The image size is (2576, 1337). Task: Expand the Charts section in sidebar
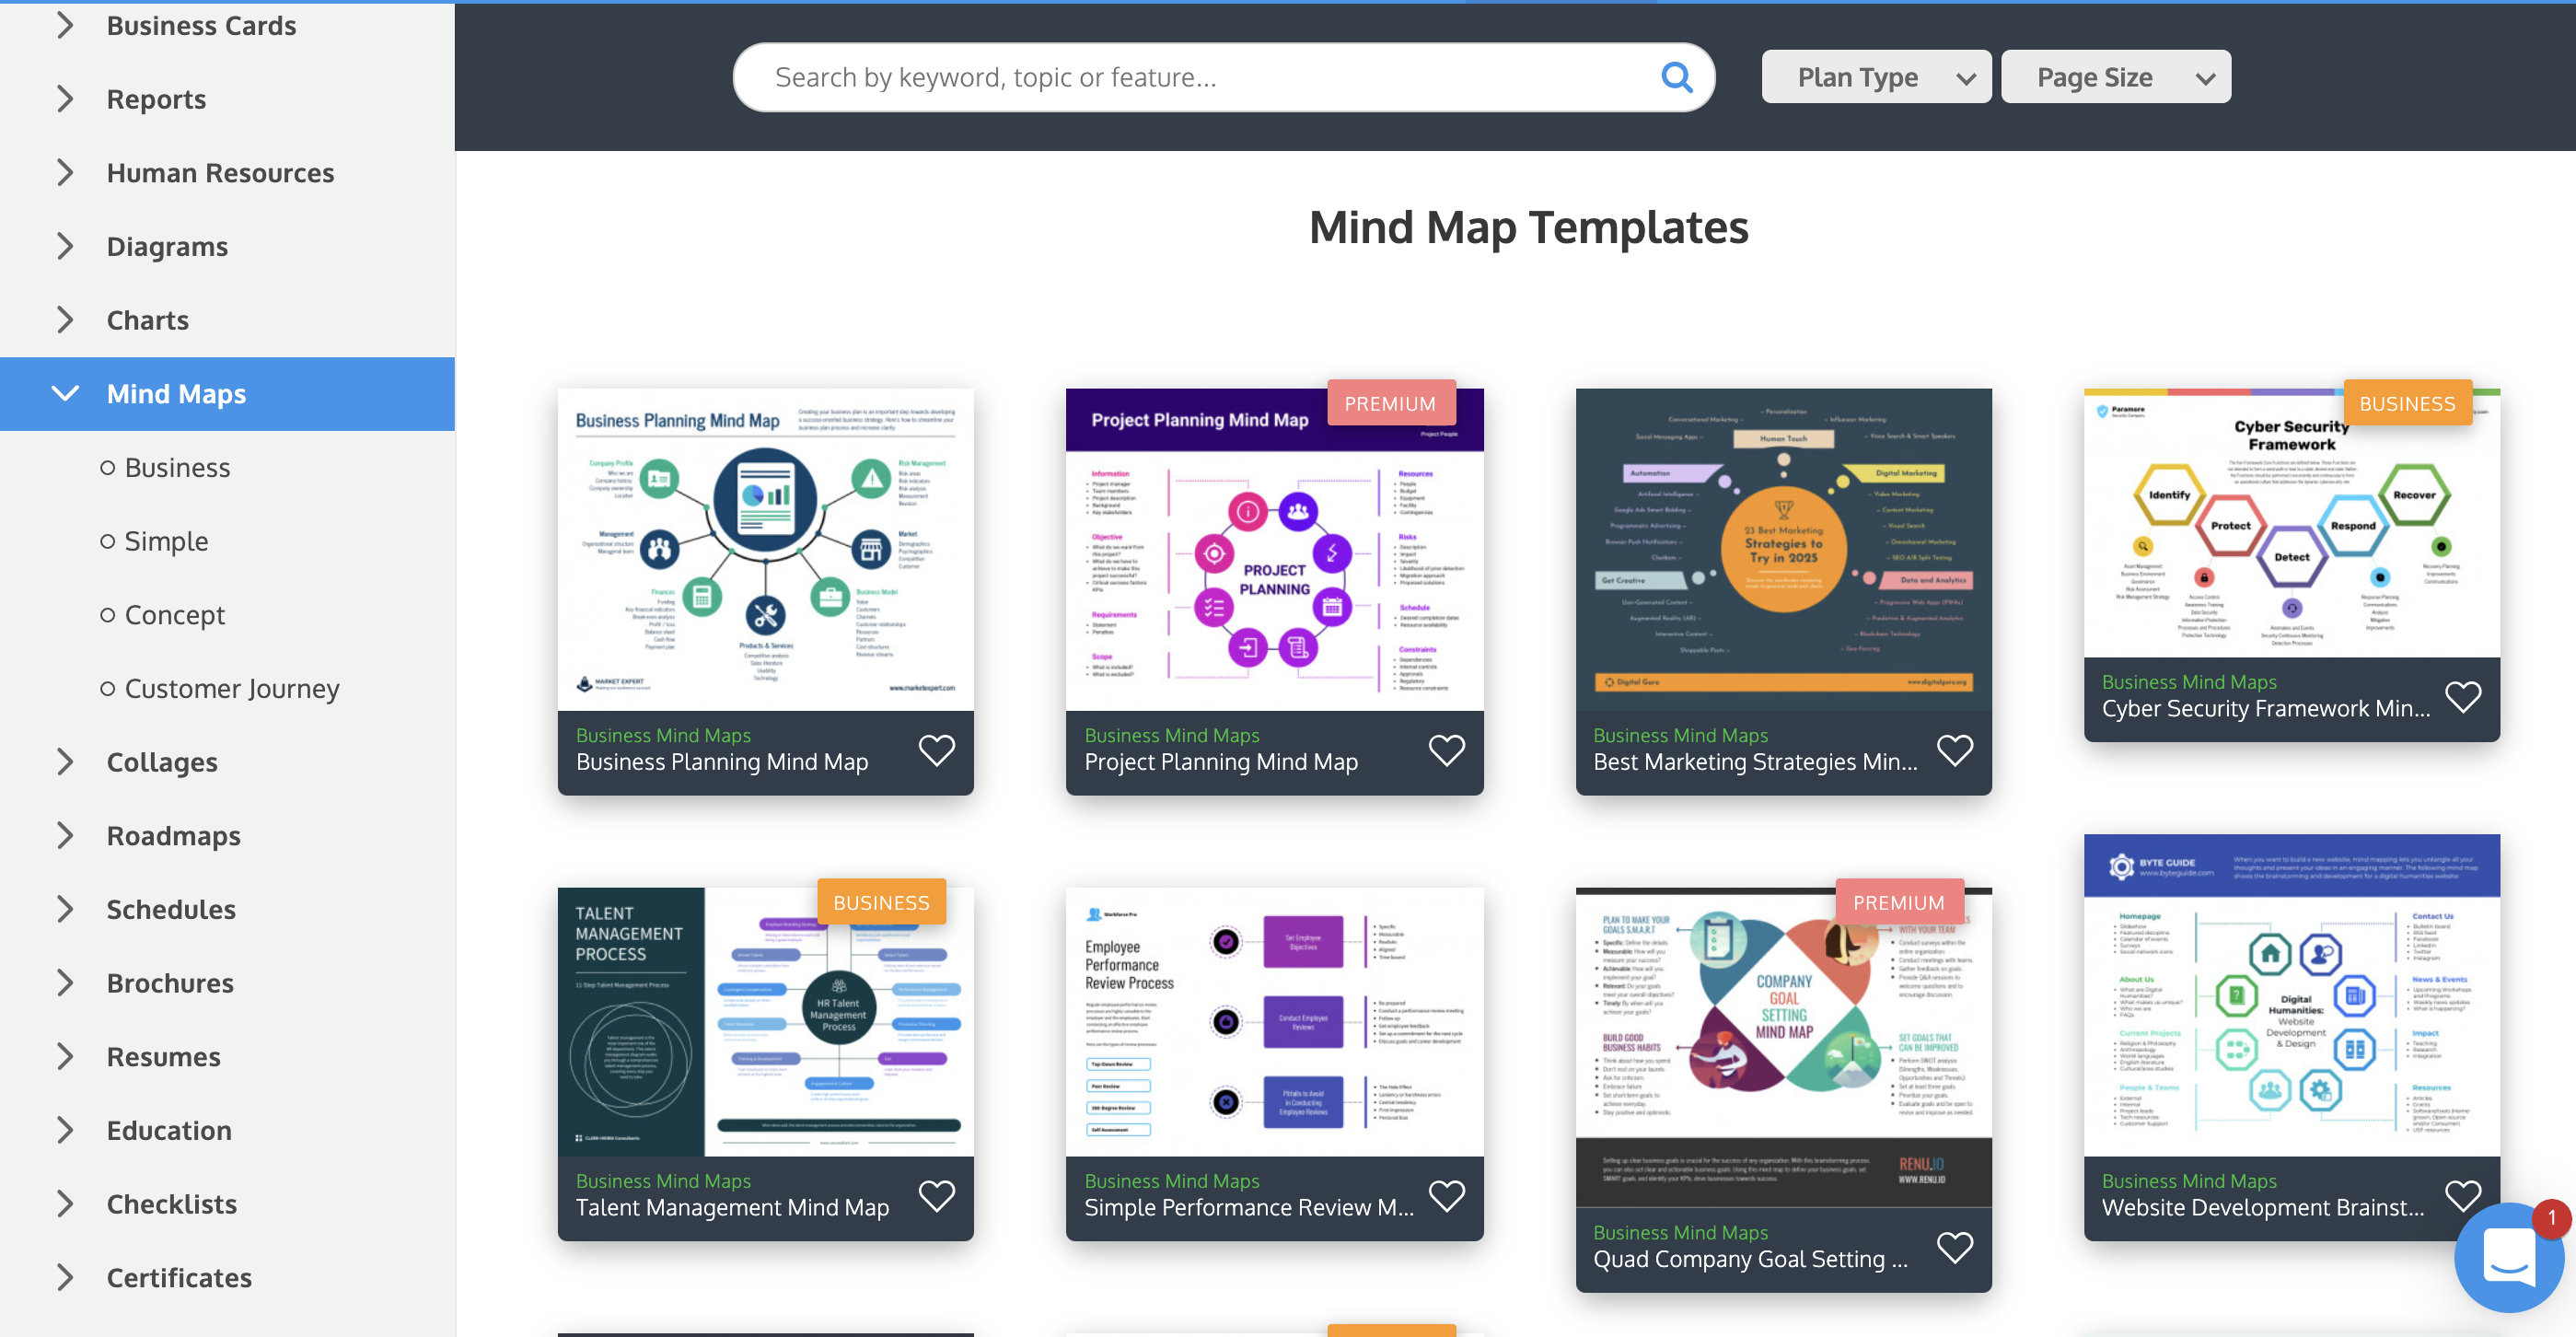(63, 319)
